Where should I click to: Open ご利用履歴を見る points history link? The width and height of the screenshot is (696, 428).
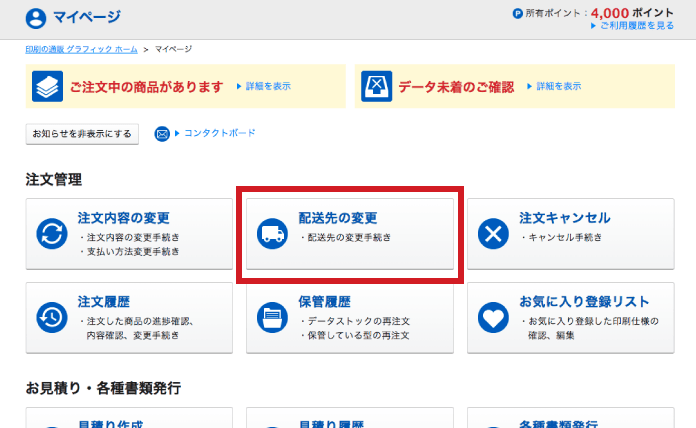(637, 25)
